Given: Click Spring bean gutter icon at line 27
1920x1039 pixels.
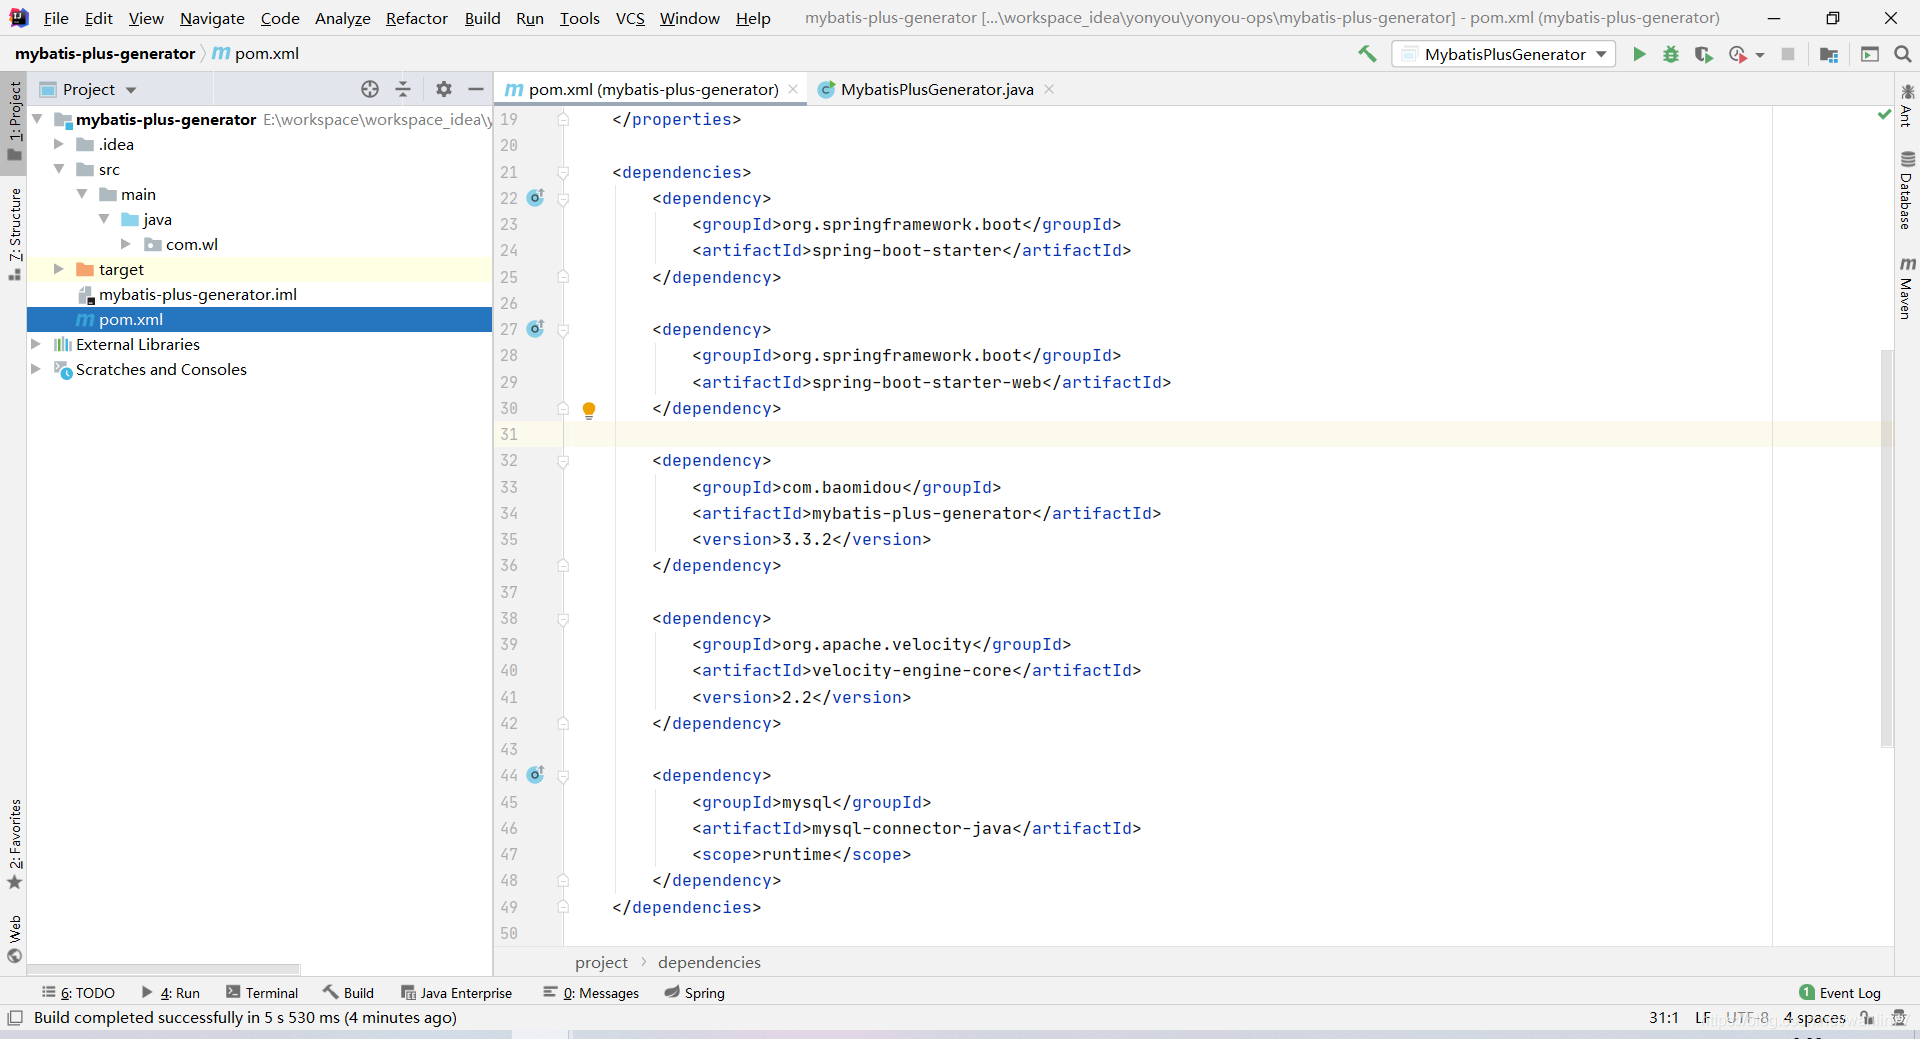Looking at the screenshot, I should pos(536,328).
